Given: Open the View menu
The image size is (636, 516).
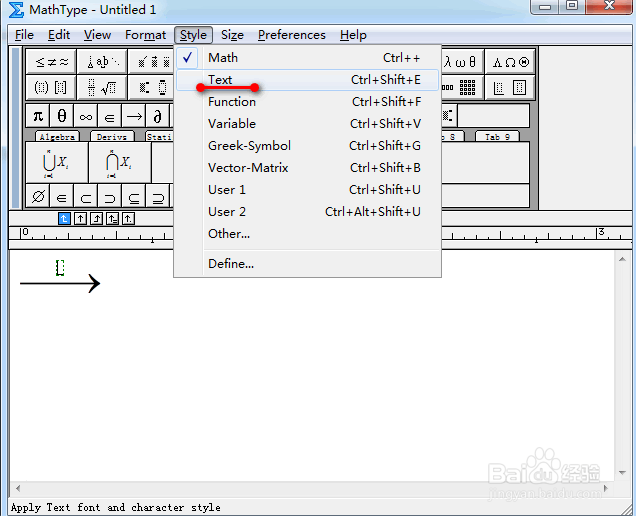Looking at the screenshot, I should tap(97, 35).
